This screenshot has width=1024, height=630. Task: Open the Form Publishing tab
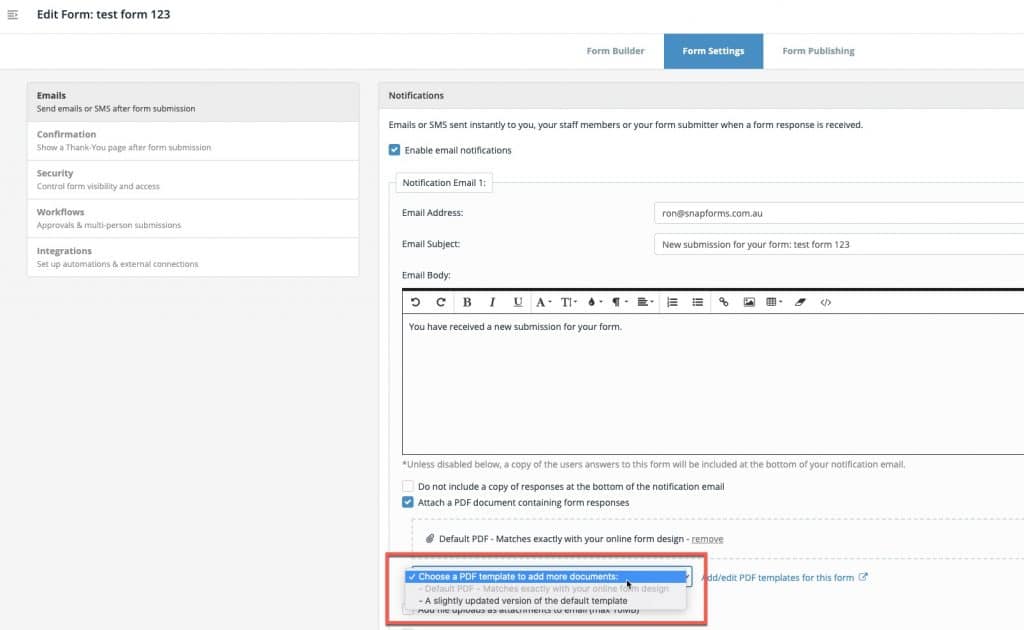[x=817, y=50]
